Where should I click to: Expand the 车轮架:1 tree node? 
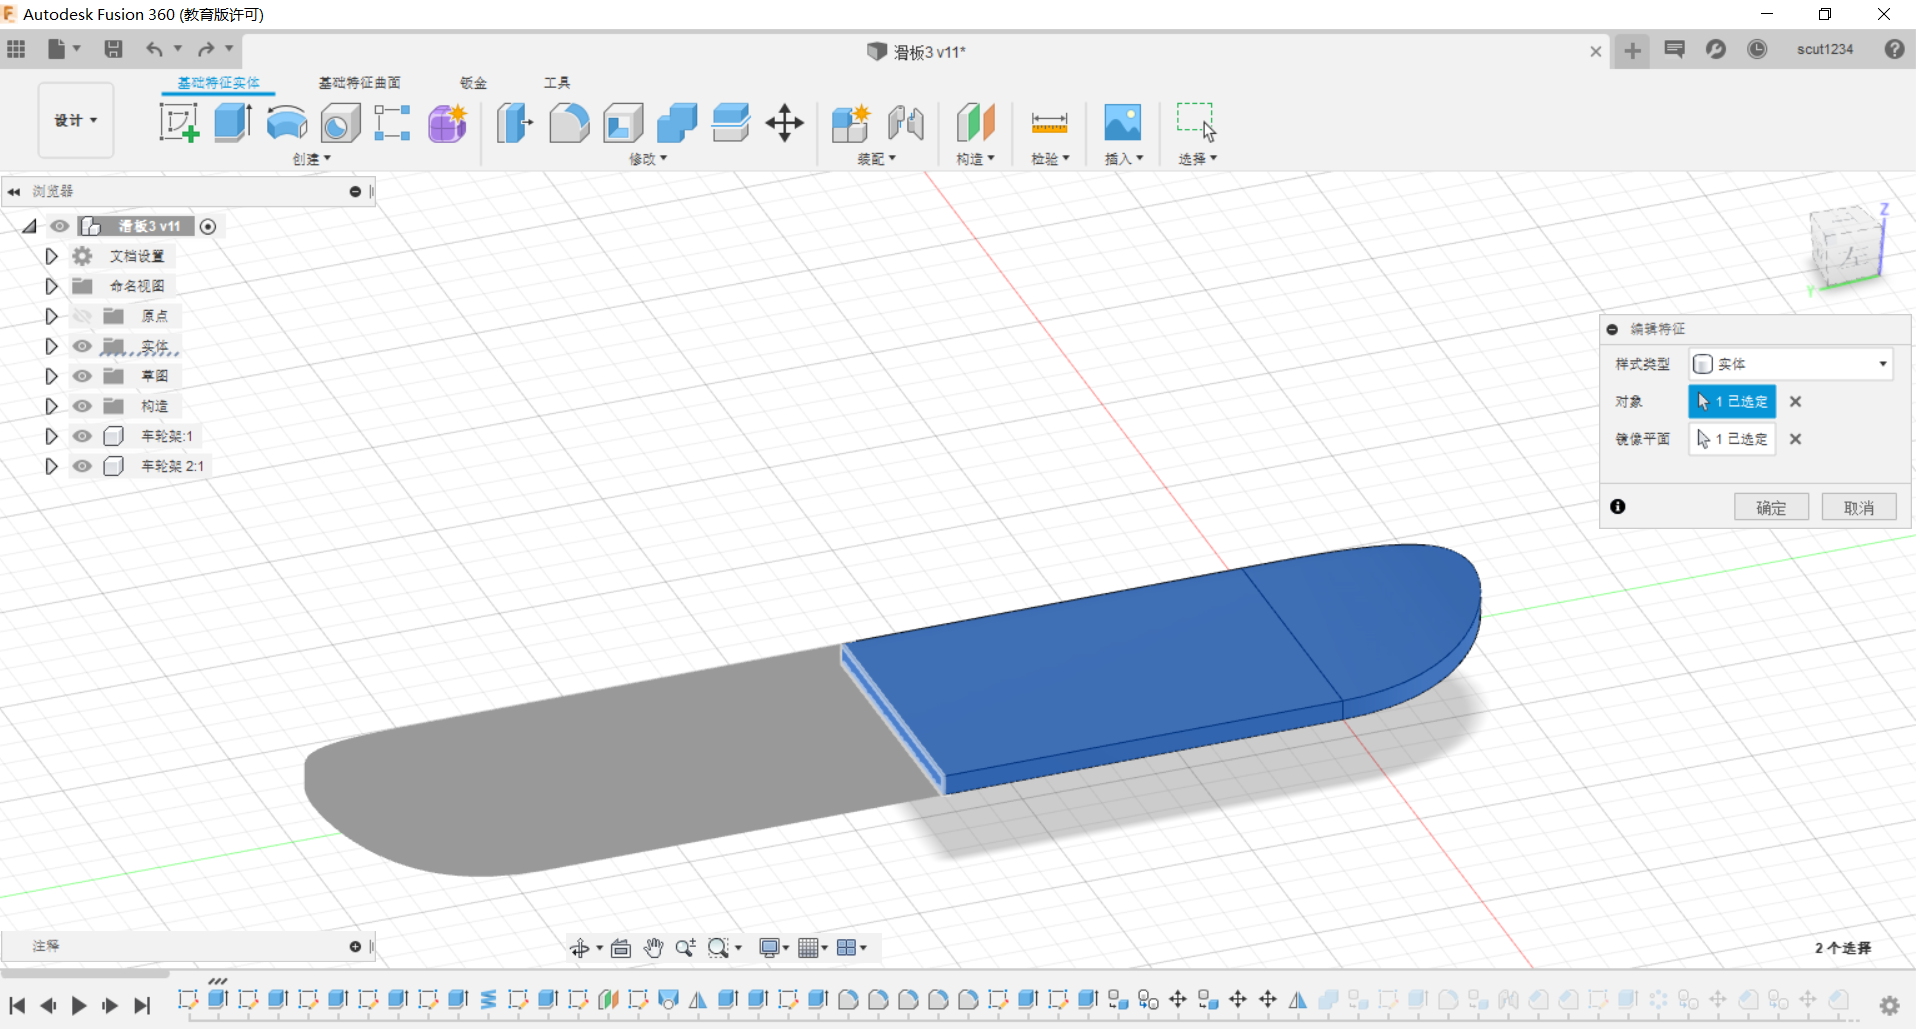pyautogui.click(x=51, y=436)
